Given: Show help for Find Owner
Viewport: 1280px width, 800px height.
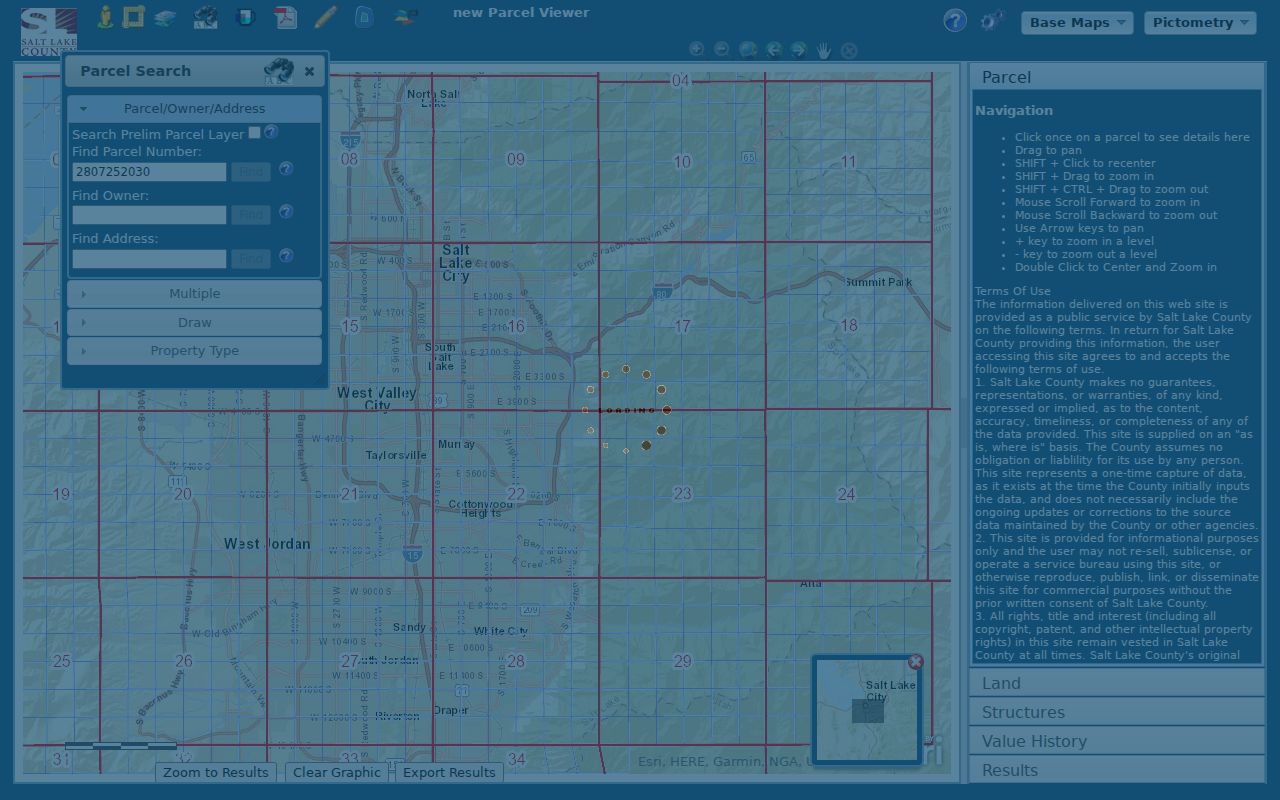Looking at the screenshot, I should click(286, 212).
